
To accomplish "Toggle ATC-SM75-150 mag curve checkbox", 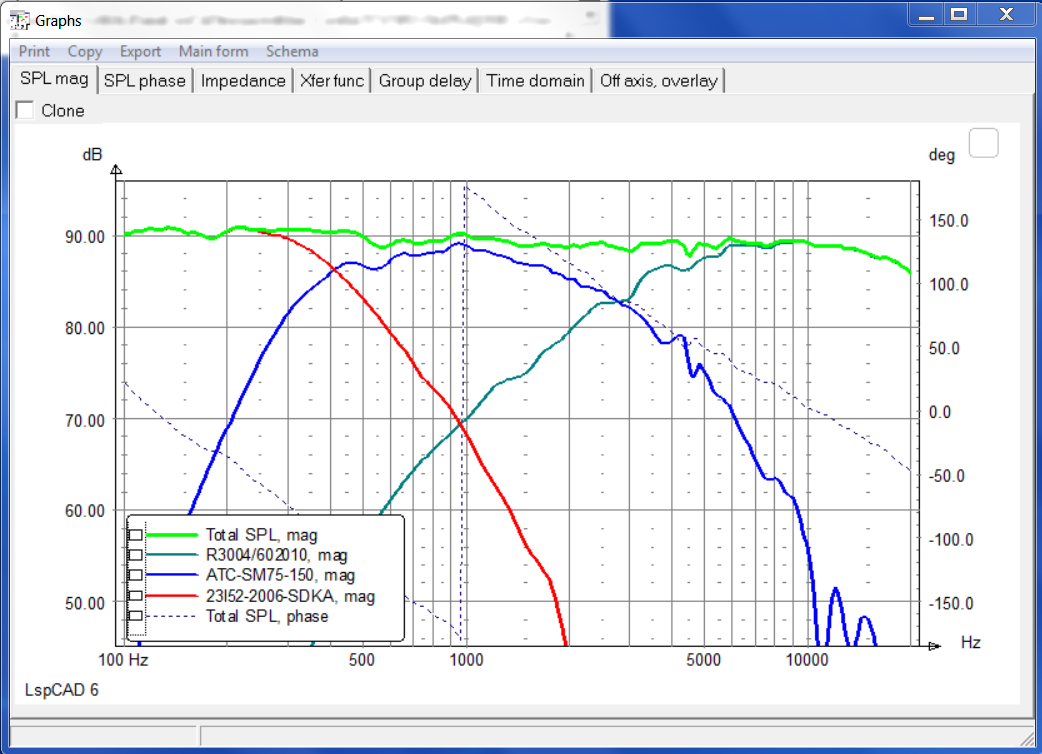I will coord(135,576).
